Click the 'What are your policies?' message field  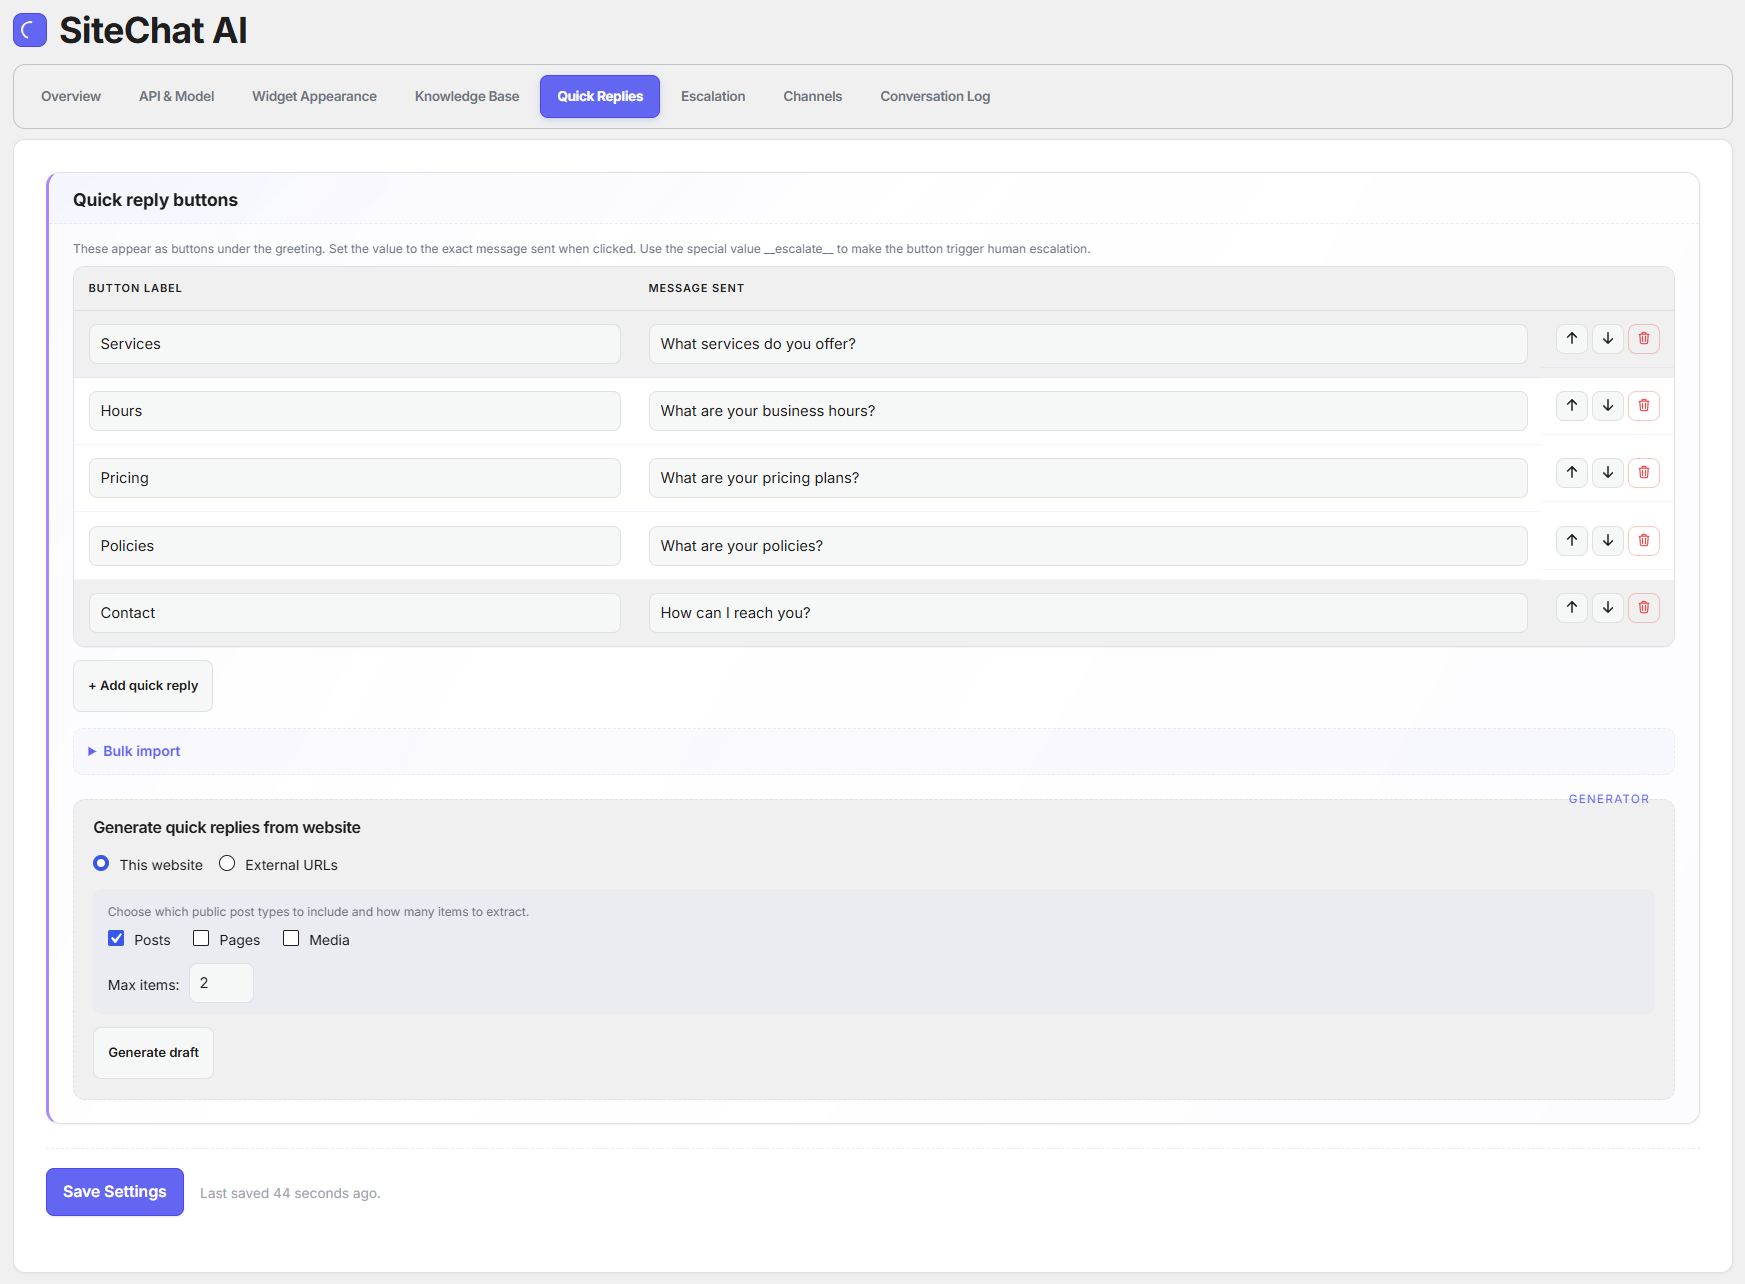(x=1088, y=546)
